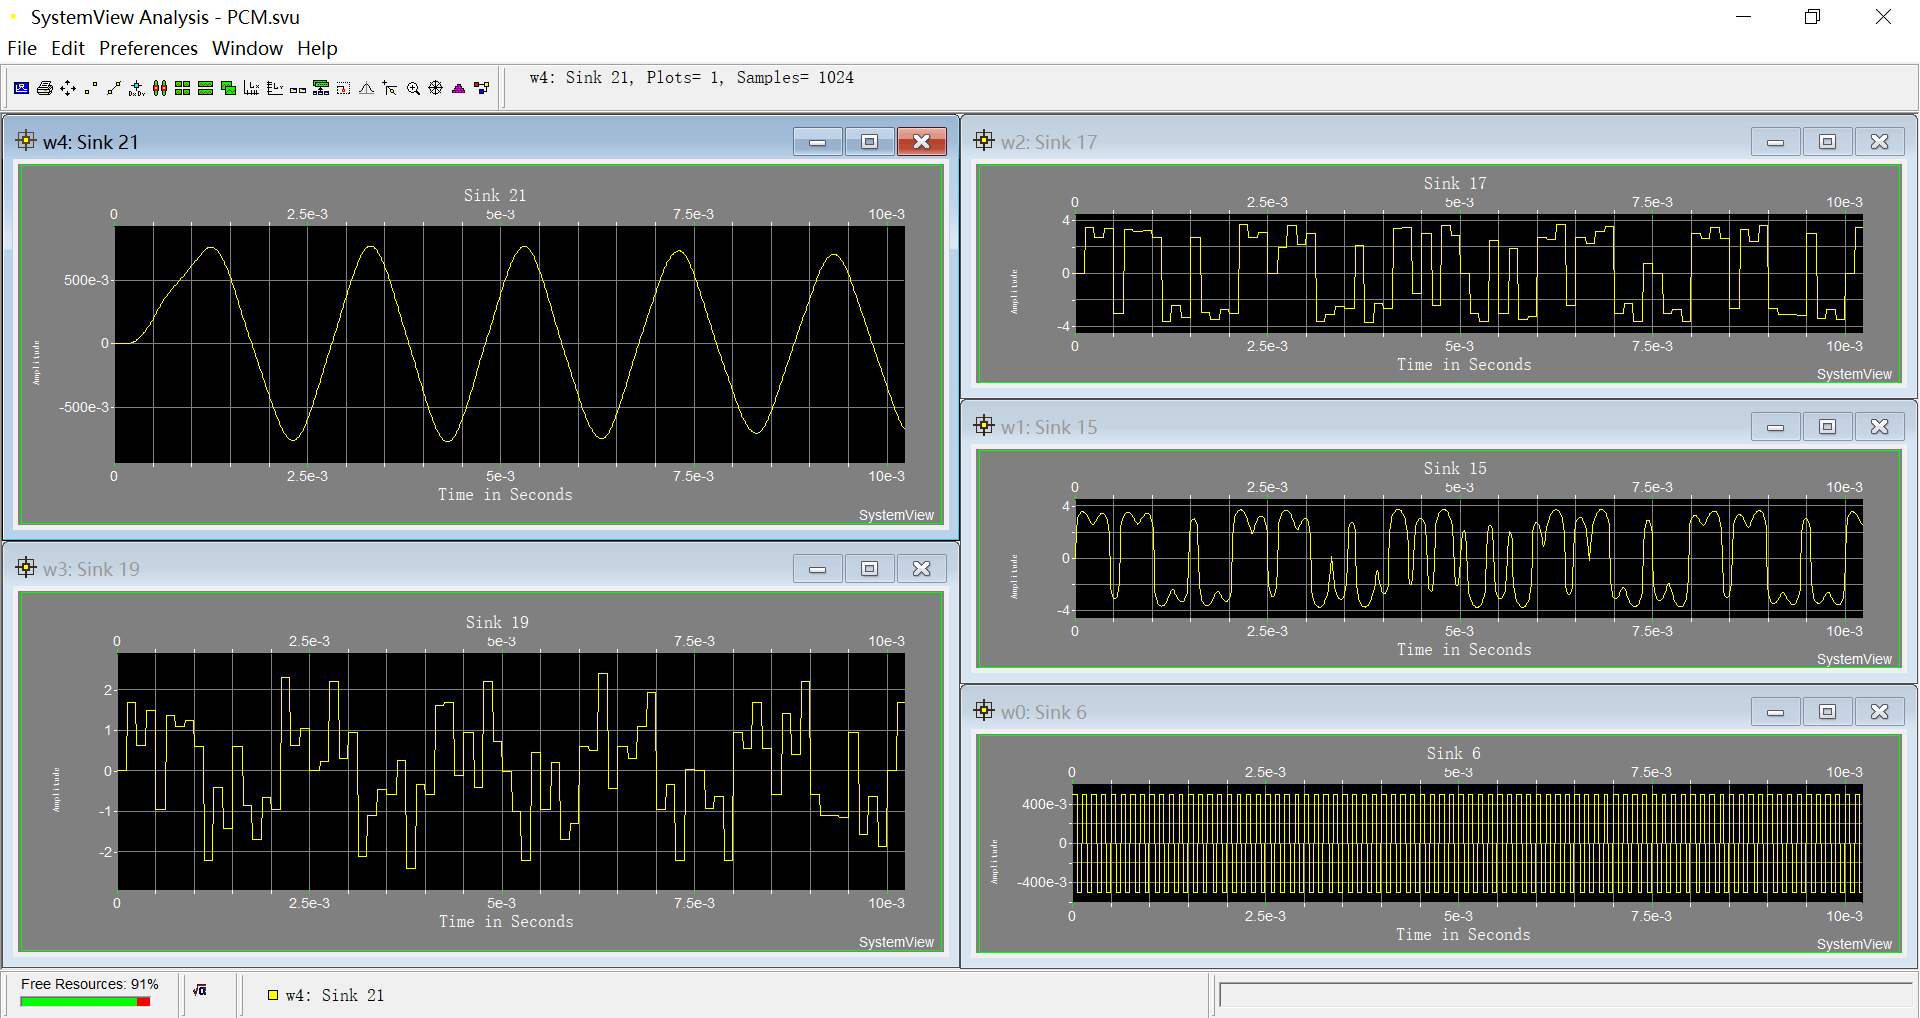Click the "w4: Sink 21" status bar text
Screen dimensions: 1920x1018
tap(334, 995)
